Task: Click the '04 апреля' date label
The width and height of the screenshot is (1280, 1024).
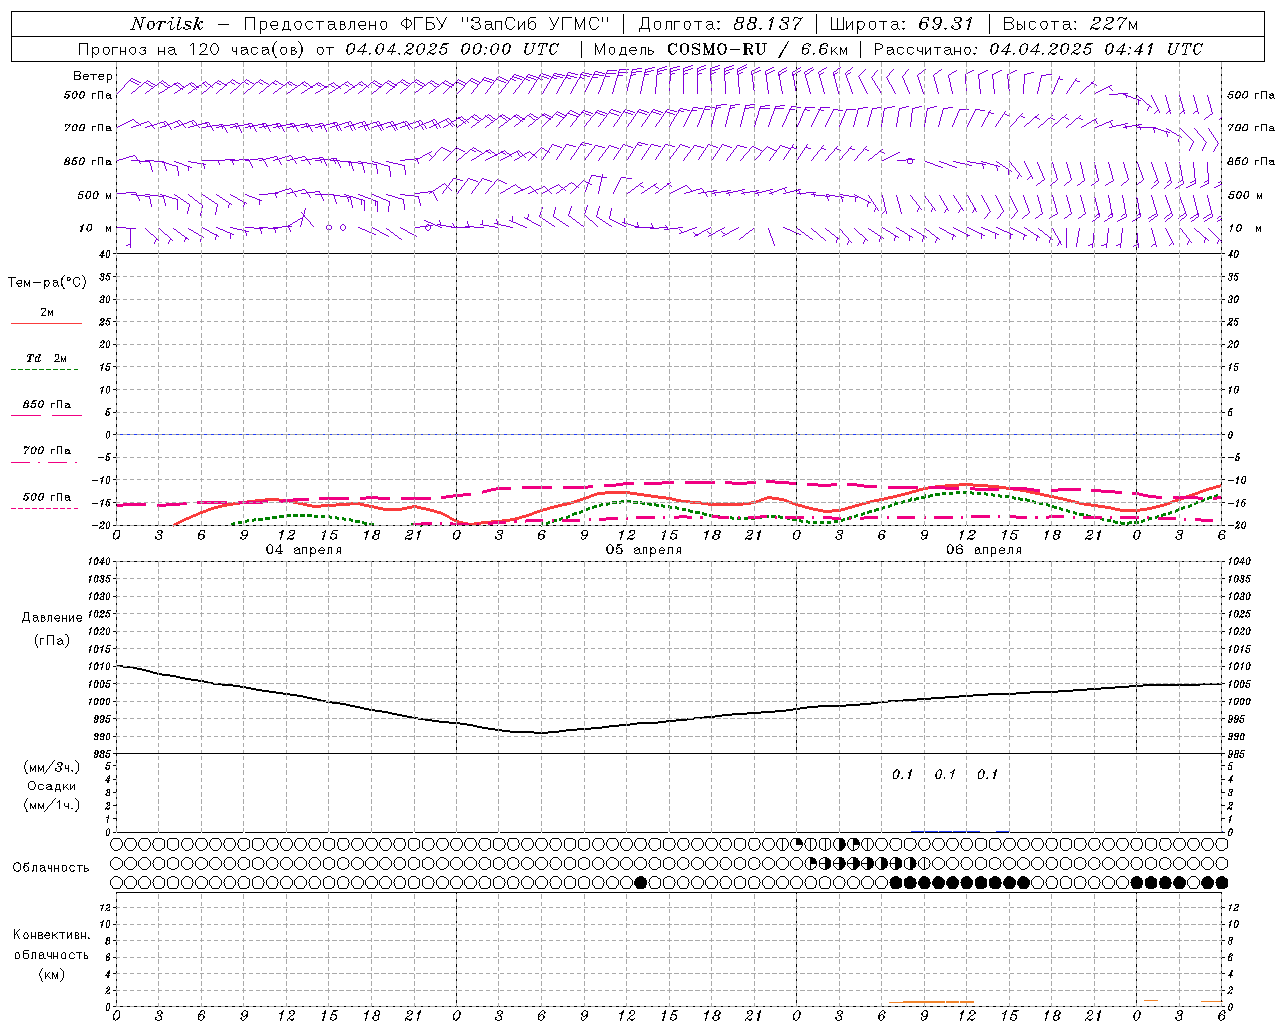Action: (x=304, y=550)
